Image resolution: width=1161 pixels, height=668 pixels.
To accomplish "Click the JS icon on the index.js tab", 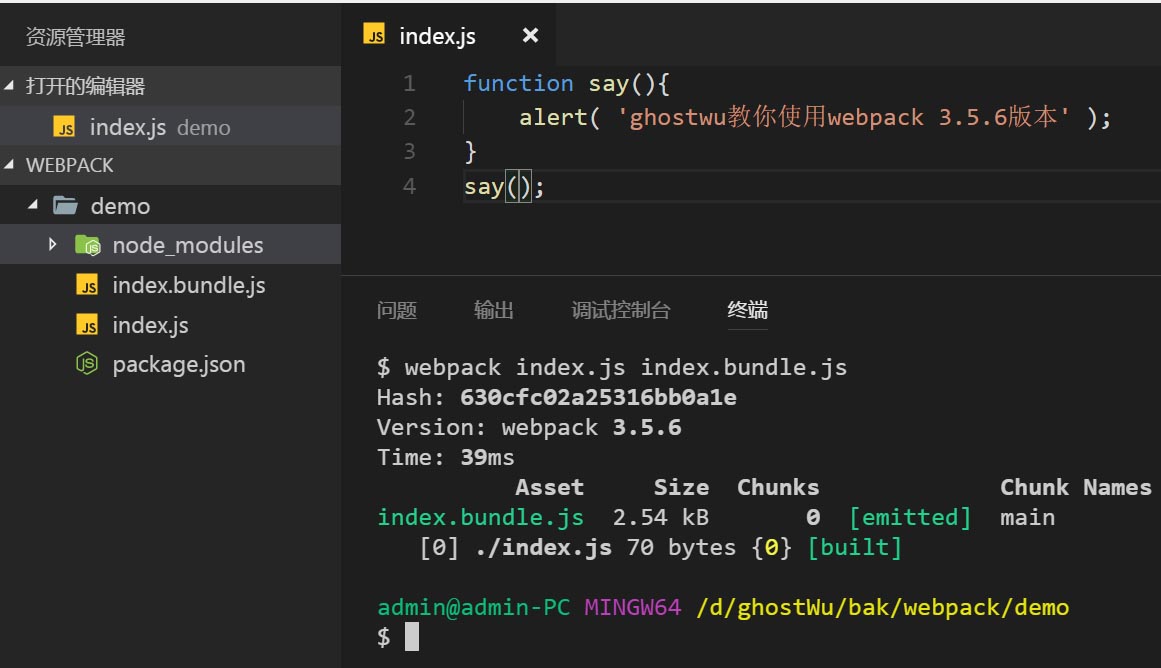I will pos(375,37).
